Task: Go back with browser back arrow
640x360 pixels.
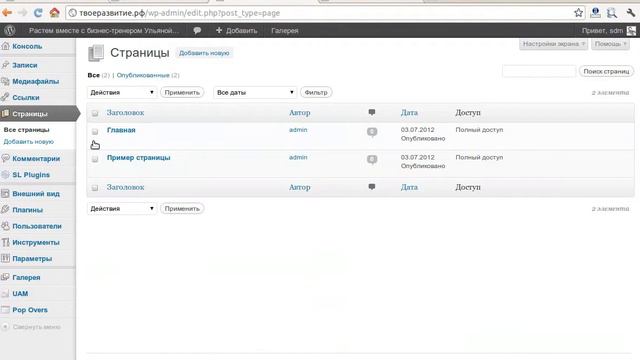Action: pos(7,13)
